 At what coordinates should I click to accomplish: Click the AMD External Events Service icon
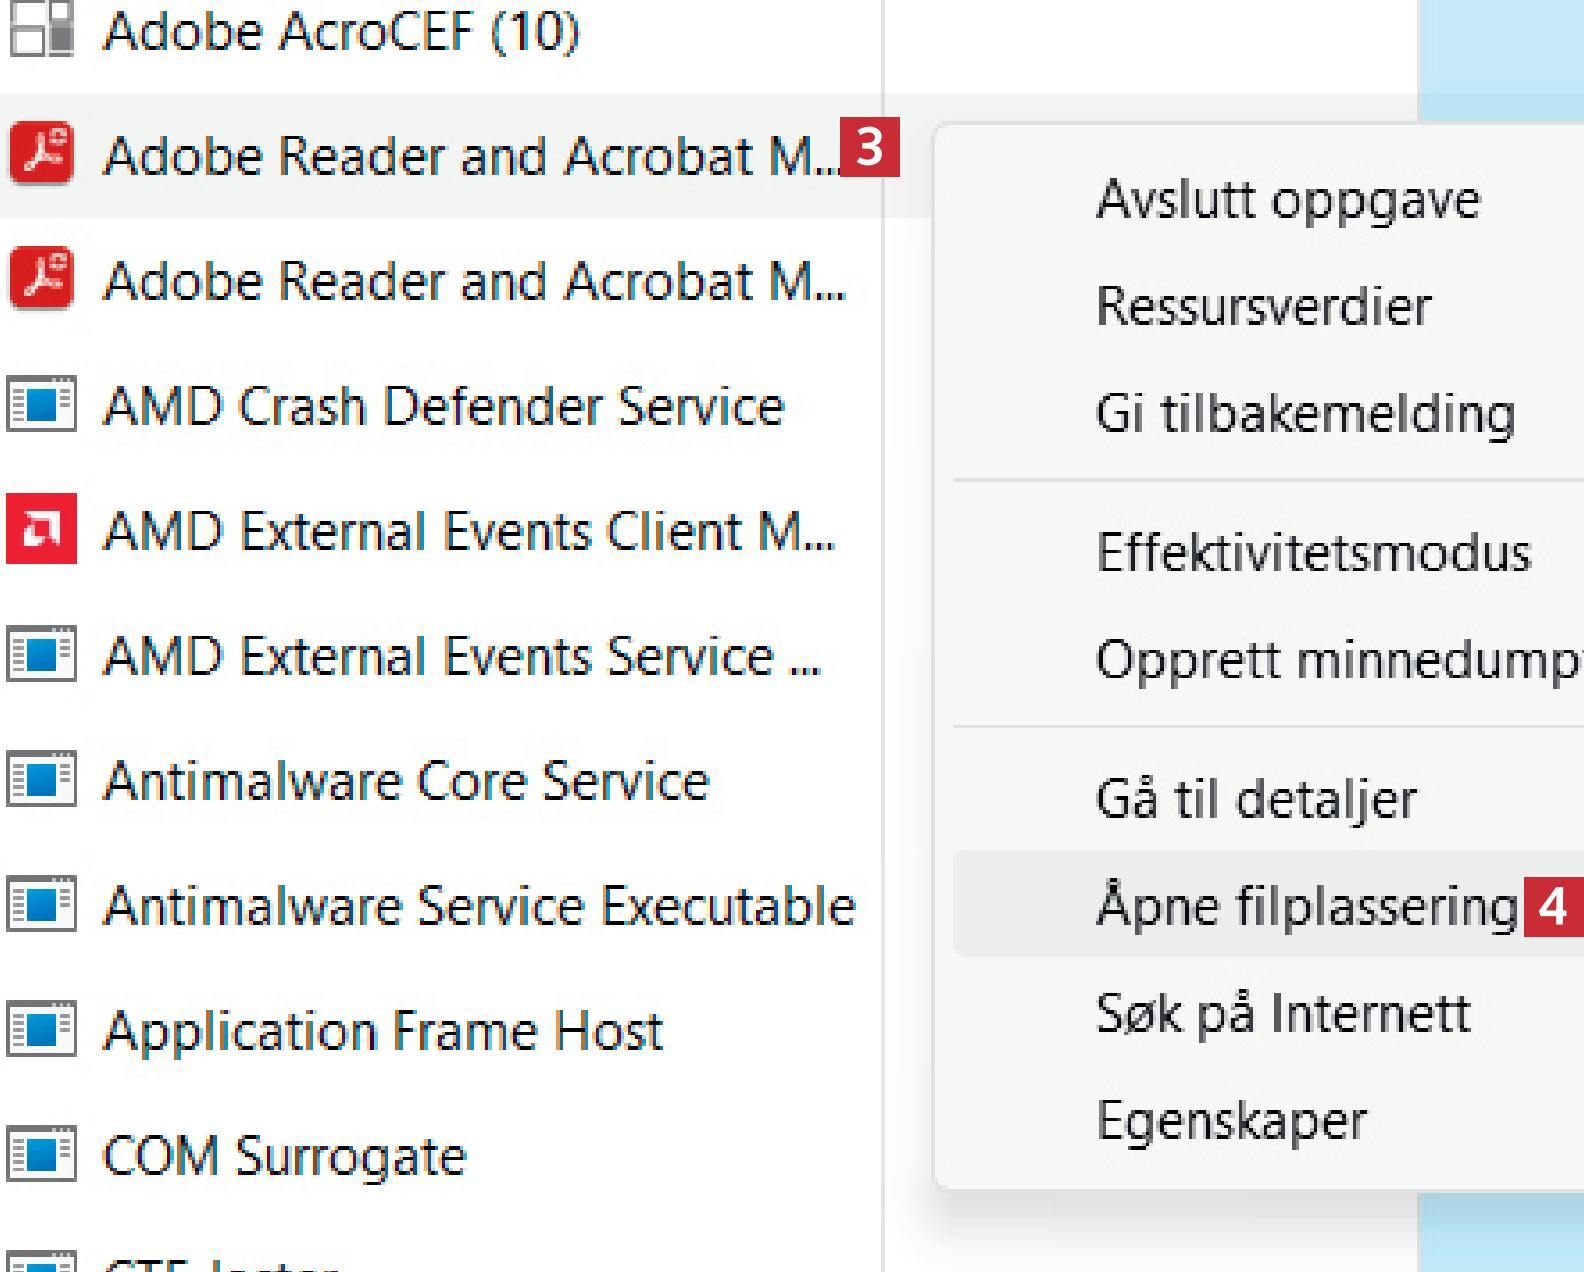41,655
